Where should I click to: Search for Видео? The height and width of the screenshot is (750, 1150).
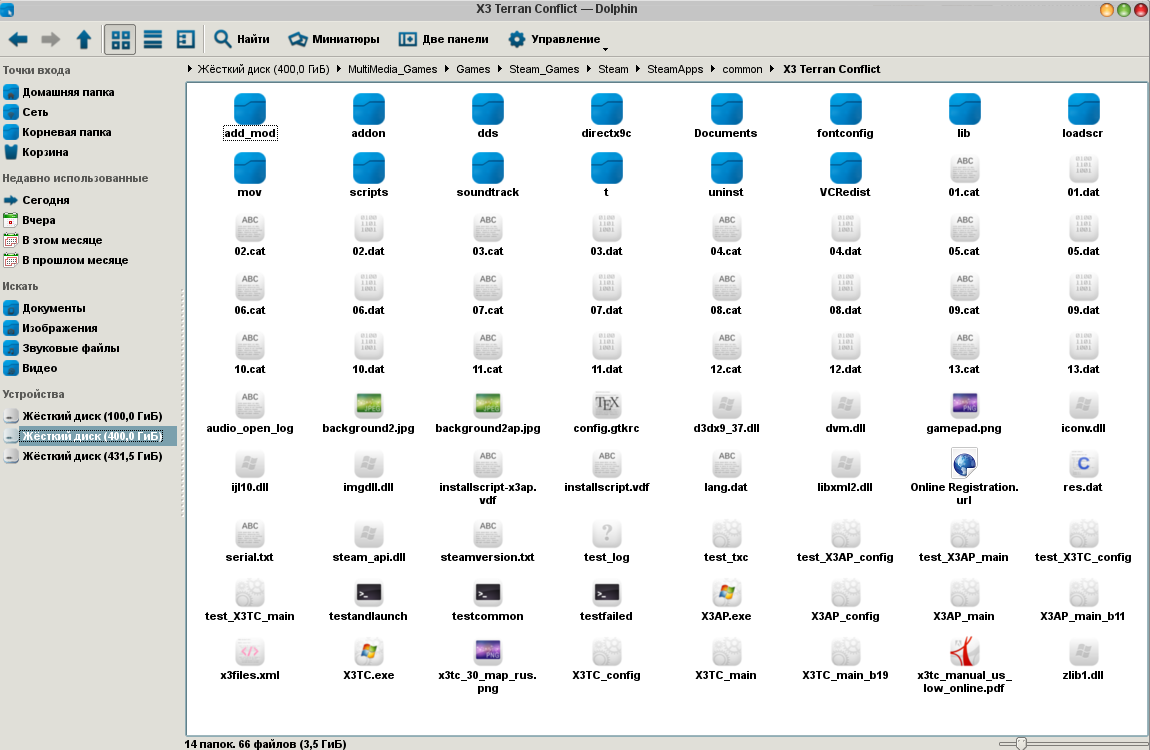31,368
